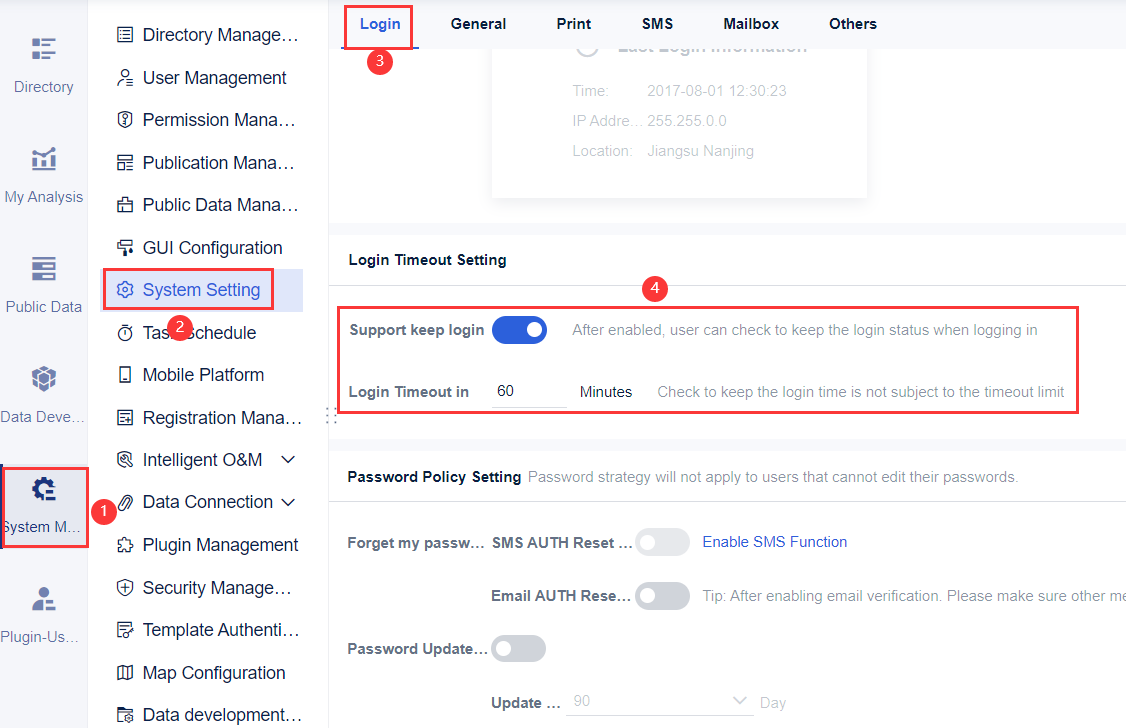
Task: Click the Enable SMS Function link
Action: [x=774, y=541]
